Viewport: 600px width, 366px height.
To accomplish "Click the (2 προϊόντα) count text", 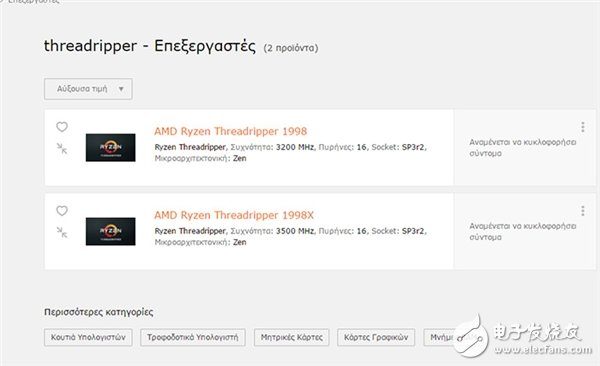I will [291, 48].
